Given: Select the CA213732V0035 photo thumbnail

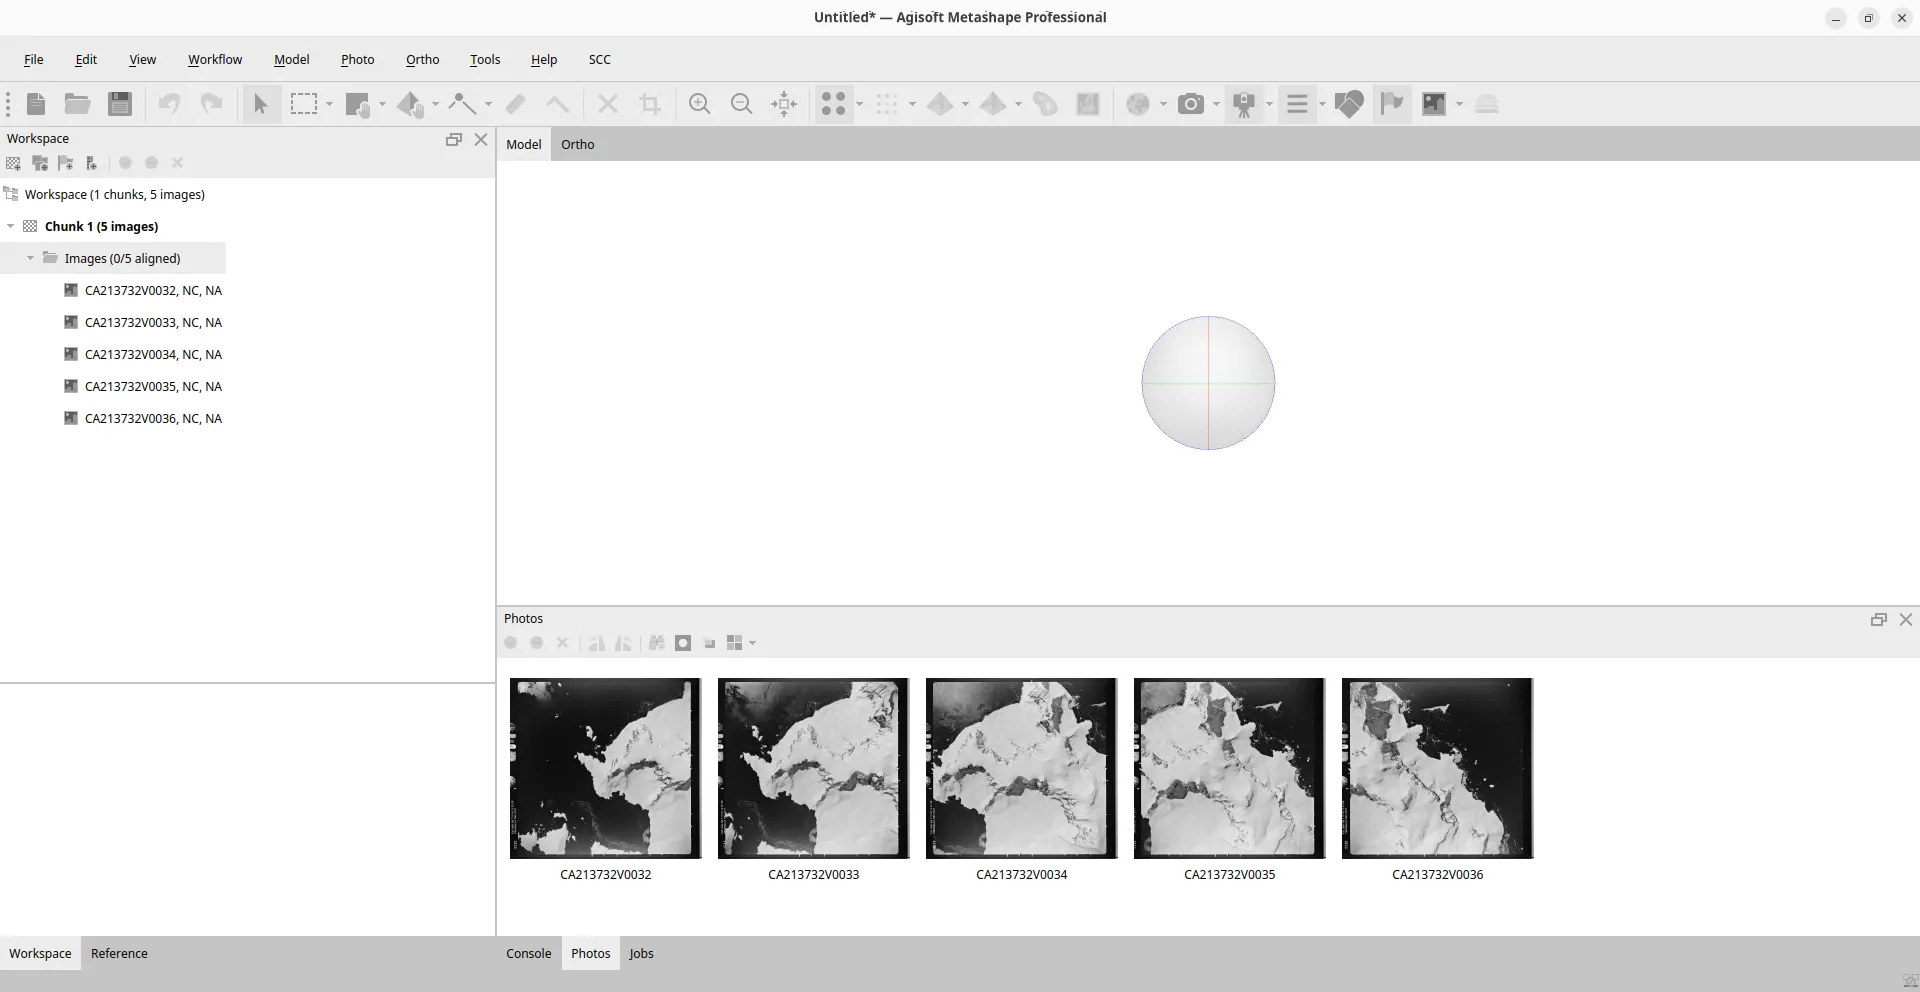Looking at the screenshot, I should click(1230, 768).
